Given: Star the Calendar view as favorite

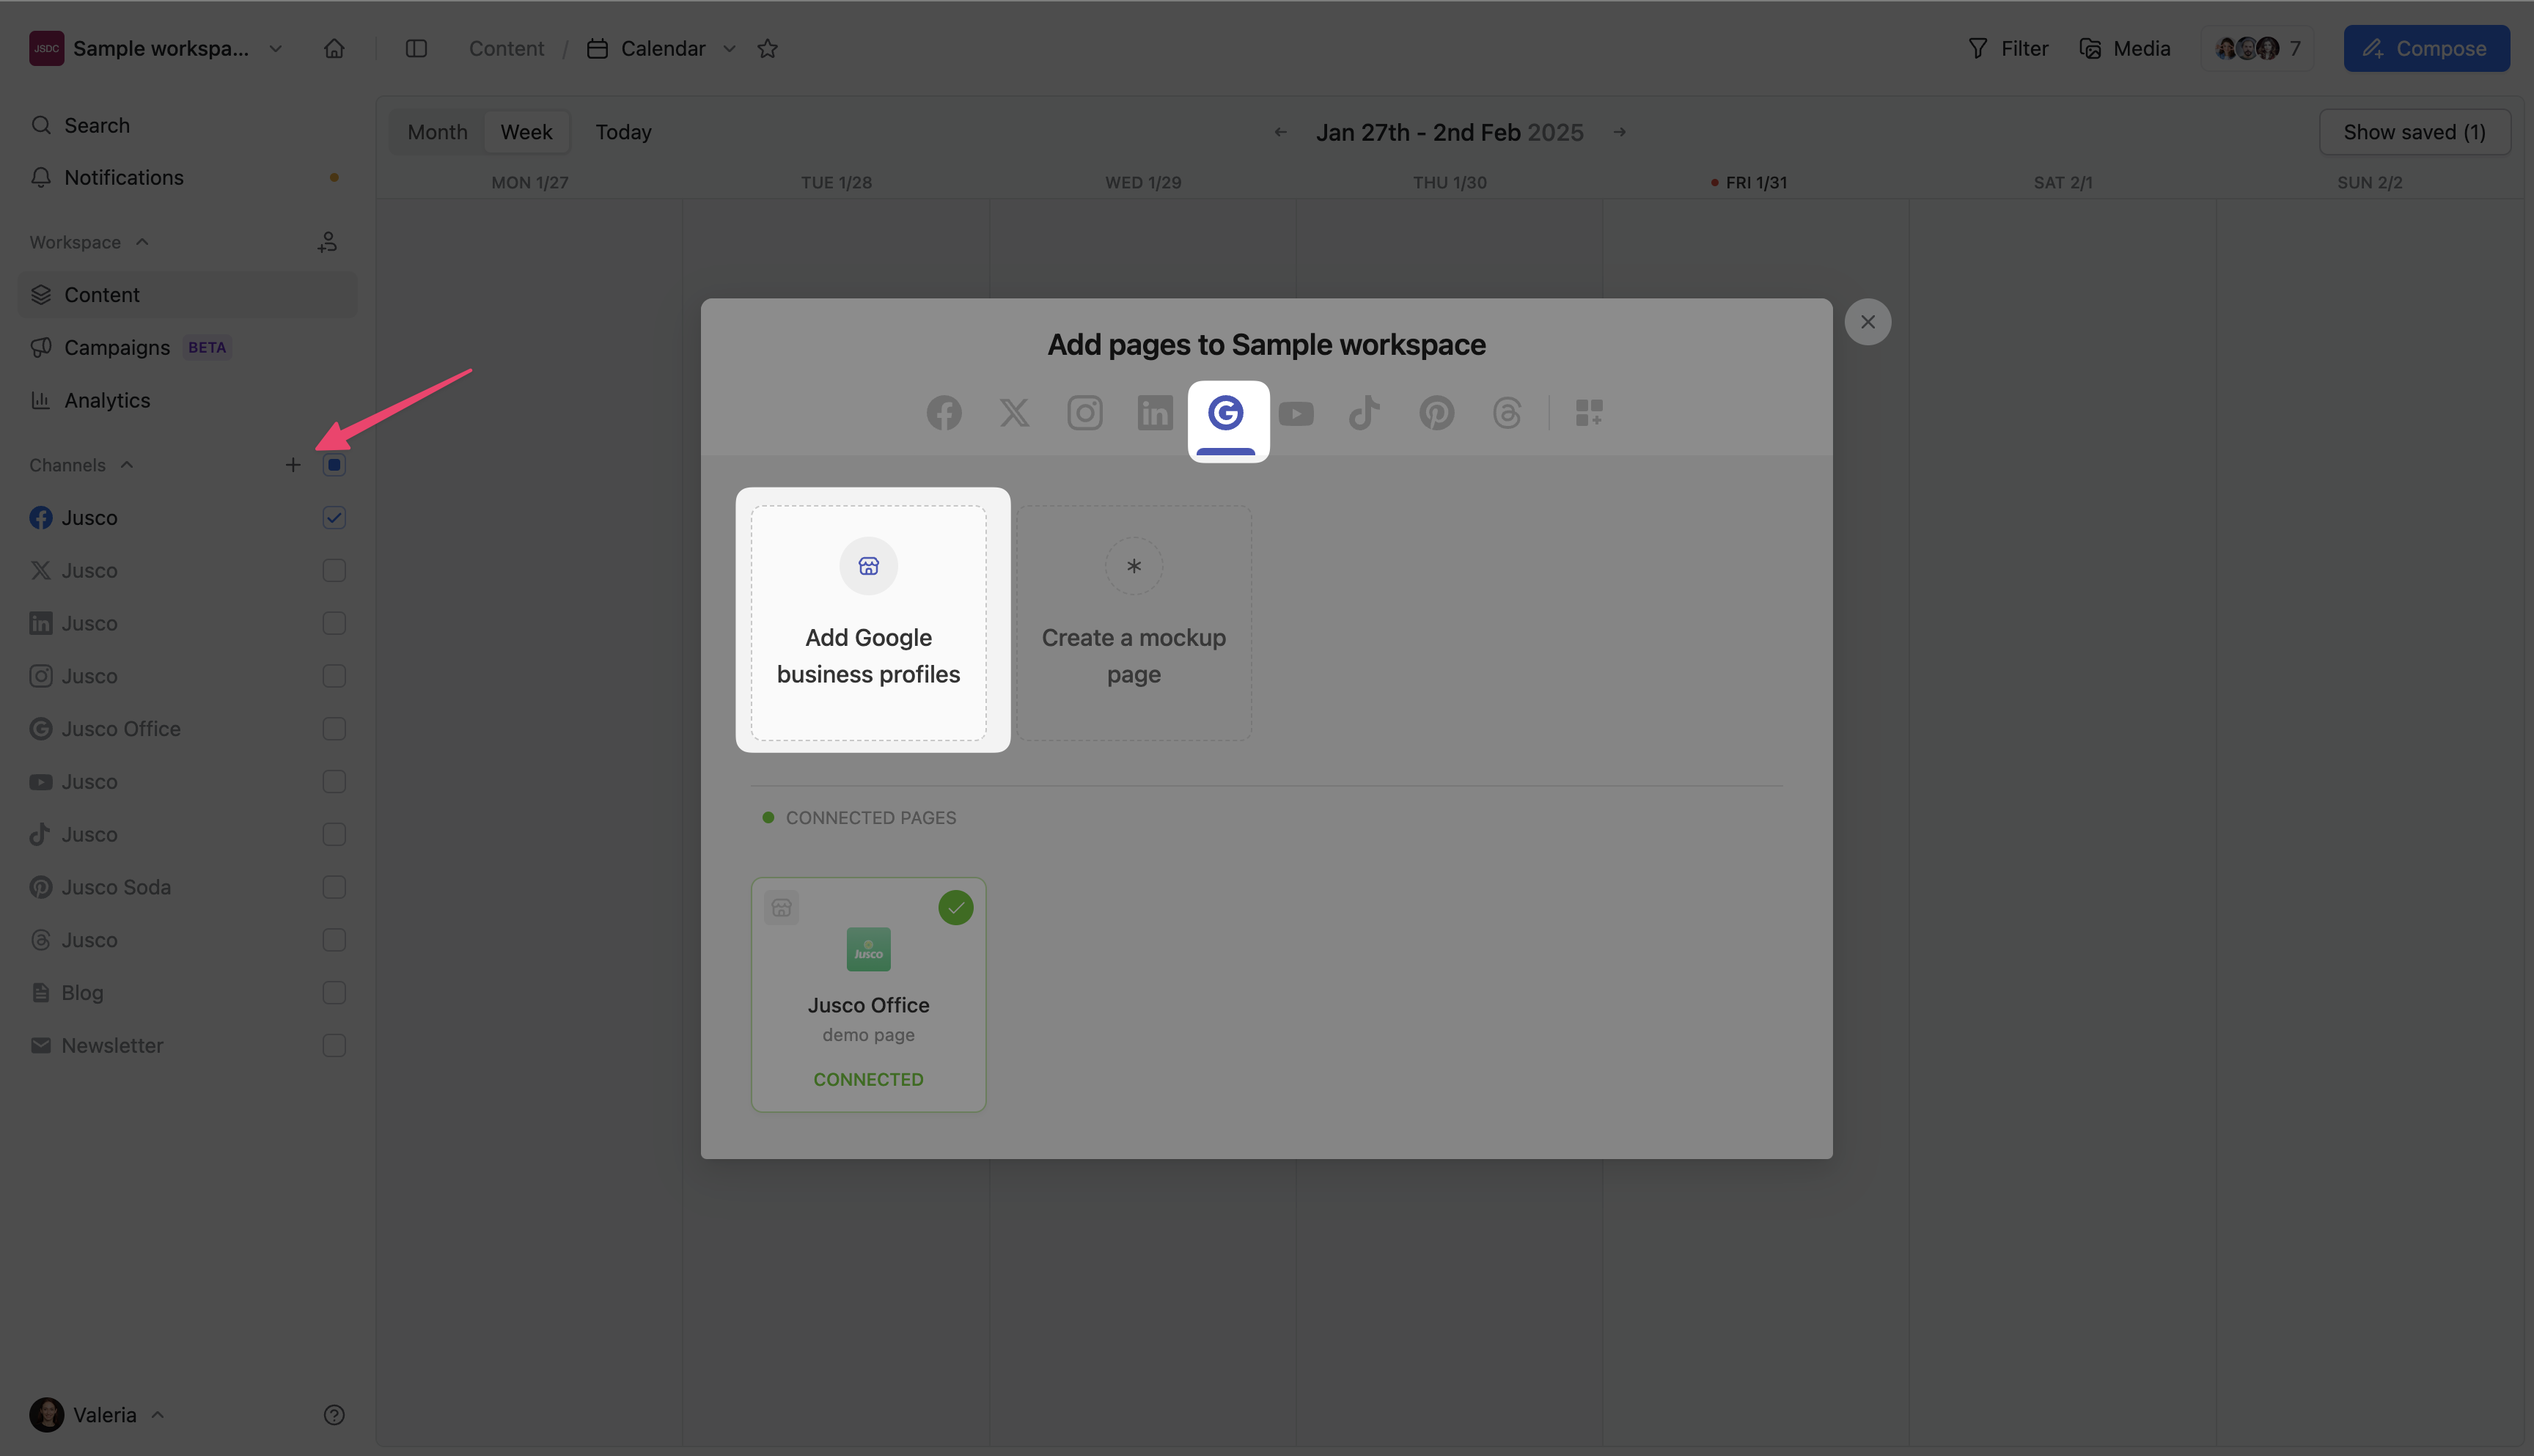Looking at the screenshot, I should [x=767, y=48].
